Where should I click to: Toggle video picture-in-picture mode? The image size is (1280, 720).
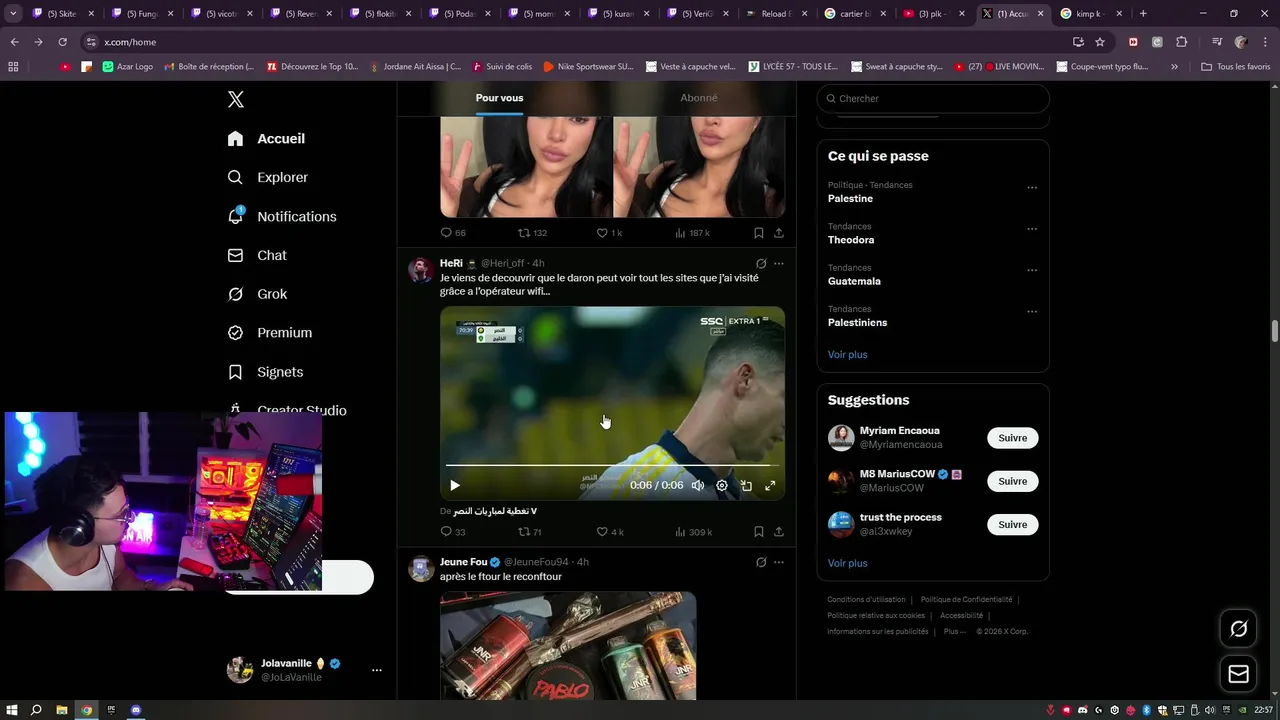click(x=746, y=485)
